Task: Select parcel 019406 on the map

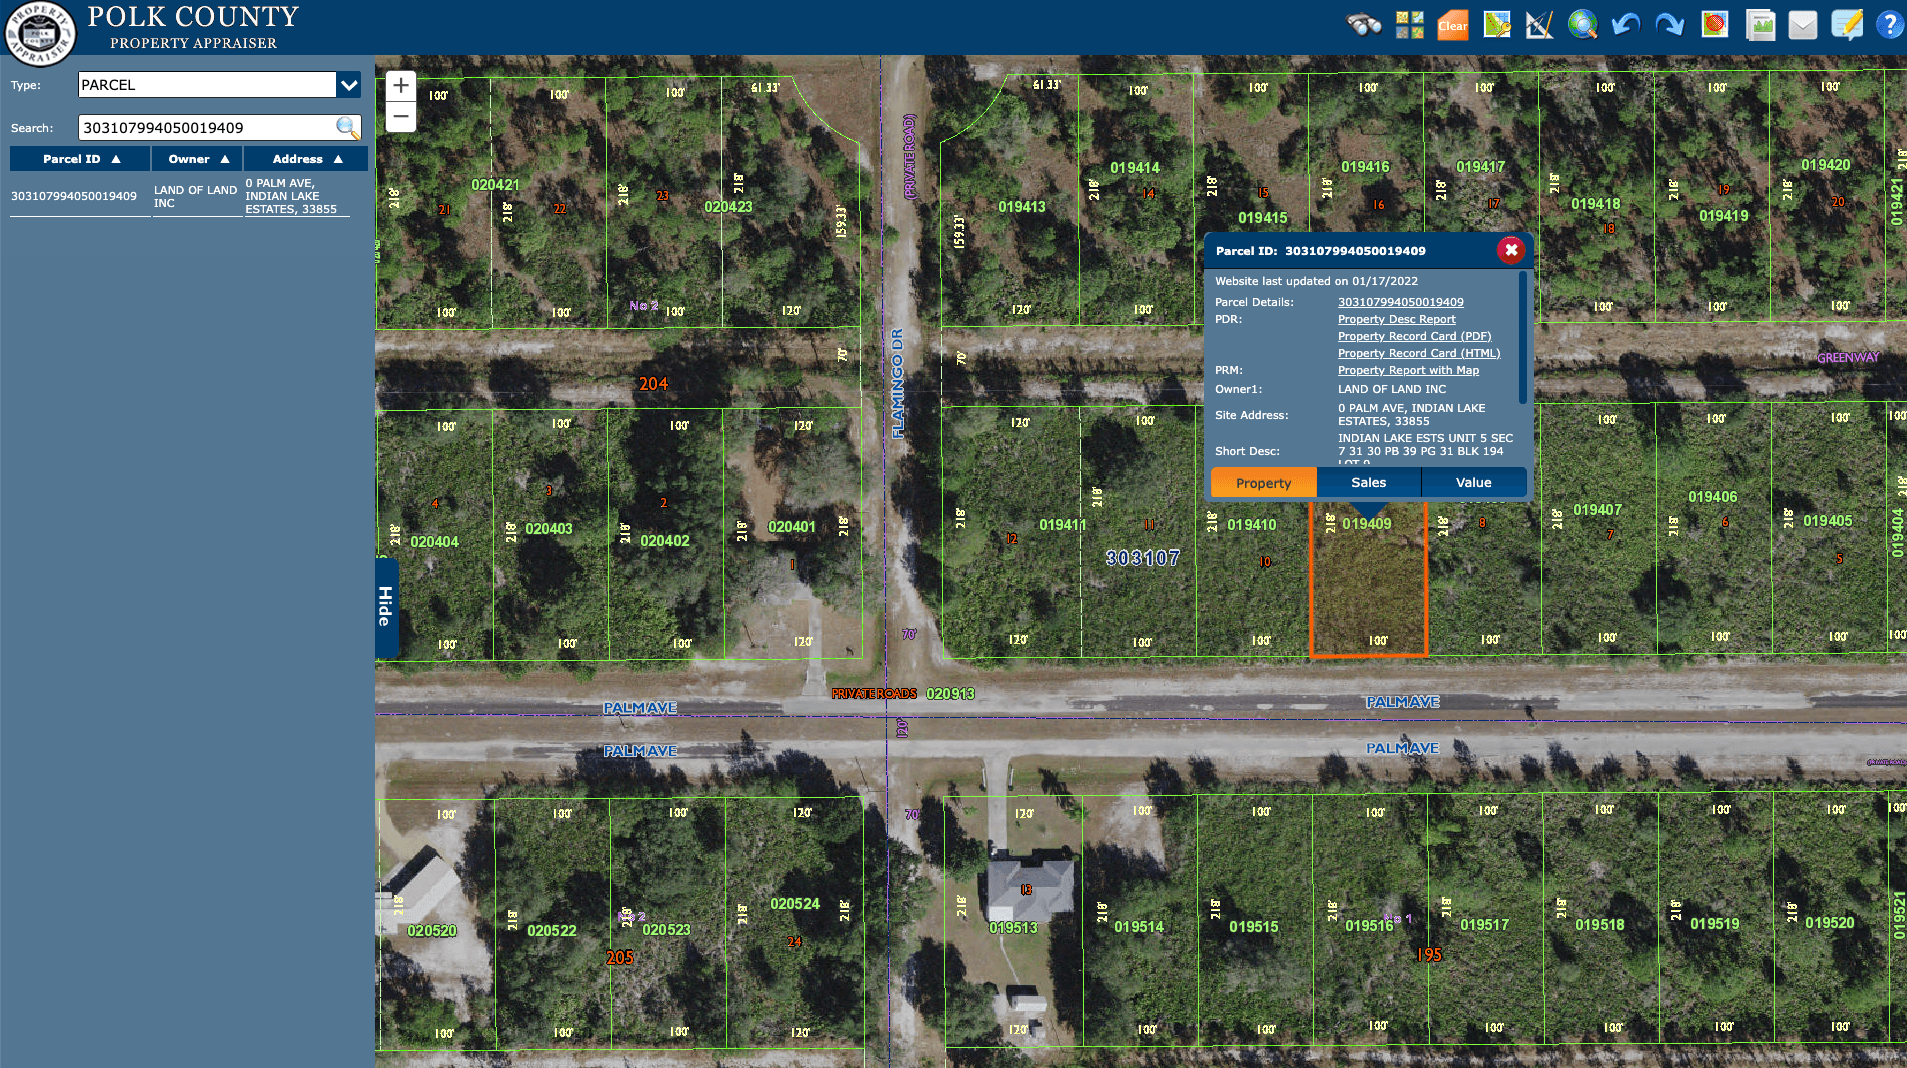Action: coord(1712,497)
